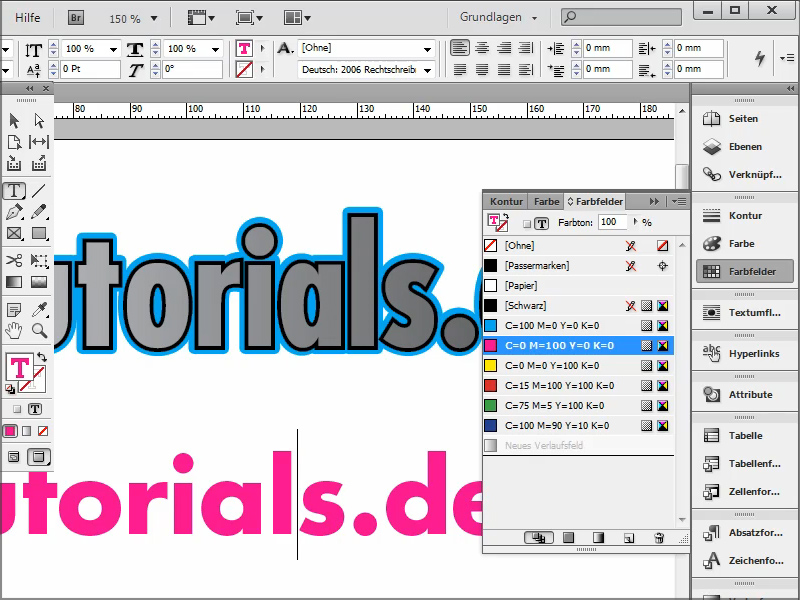Switch to the Kontur tab

506,201
